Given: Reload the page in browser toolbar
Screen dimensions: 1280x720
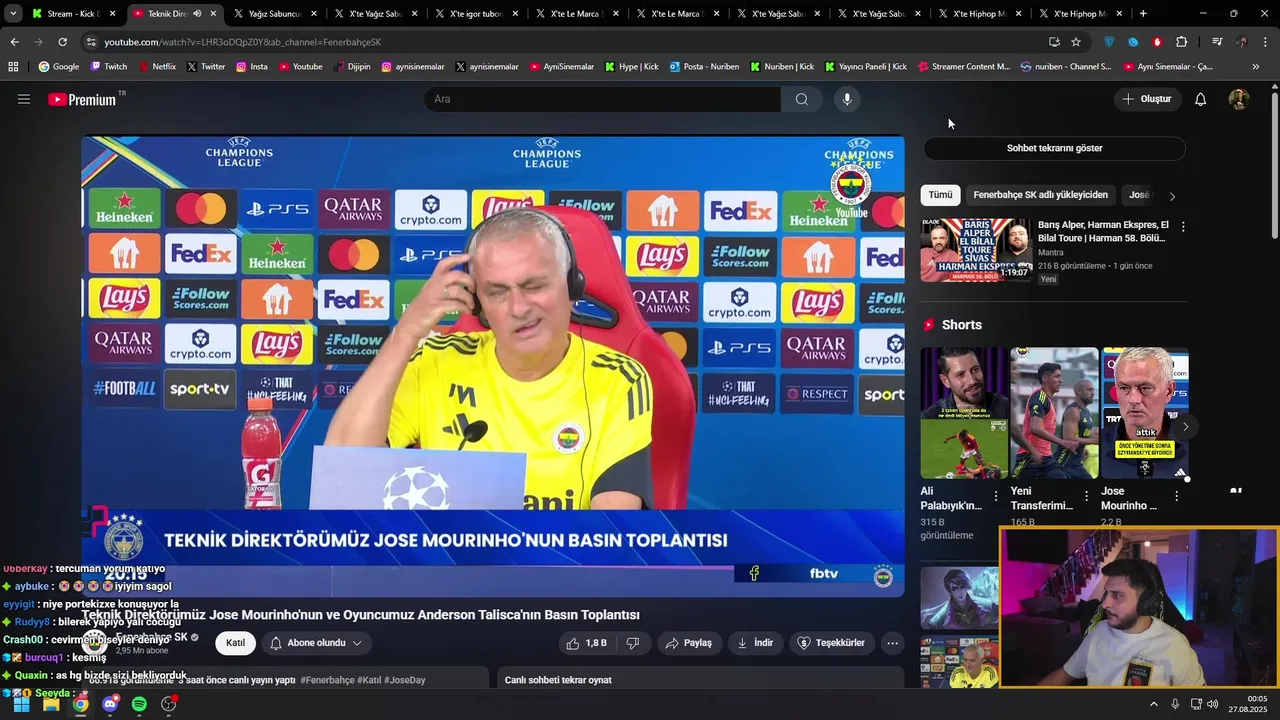Looking at the screenshot, I should (x=62, y=42).
